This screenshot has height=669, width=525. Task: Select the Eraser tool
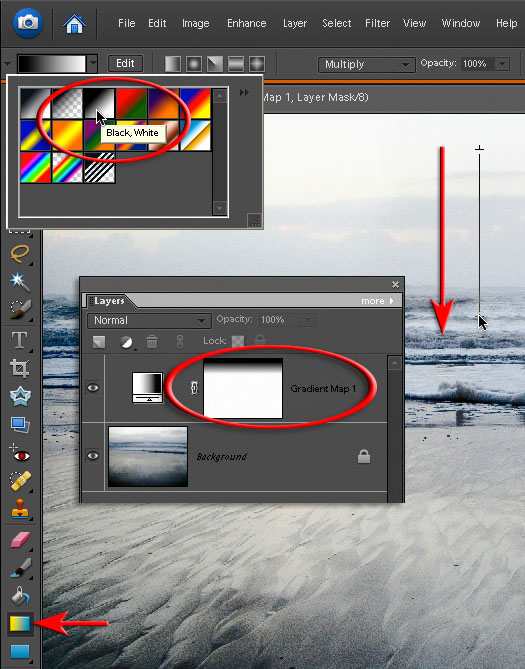pyautogui.click(x=20, y=539)
